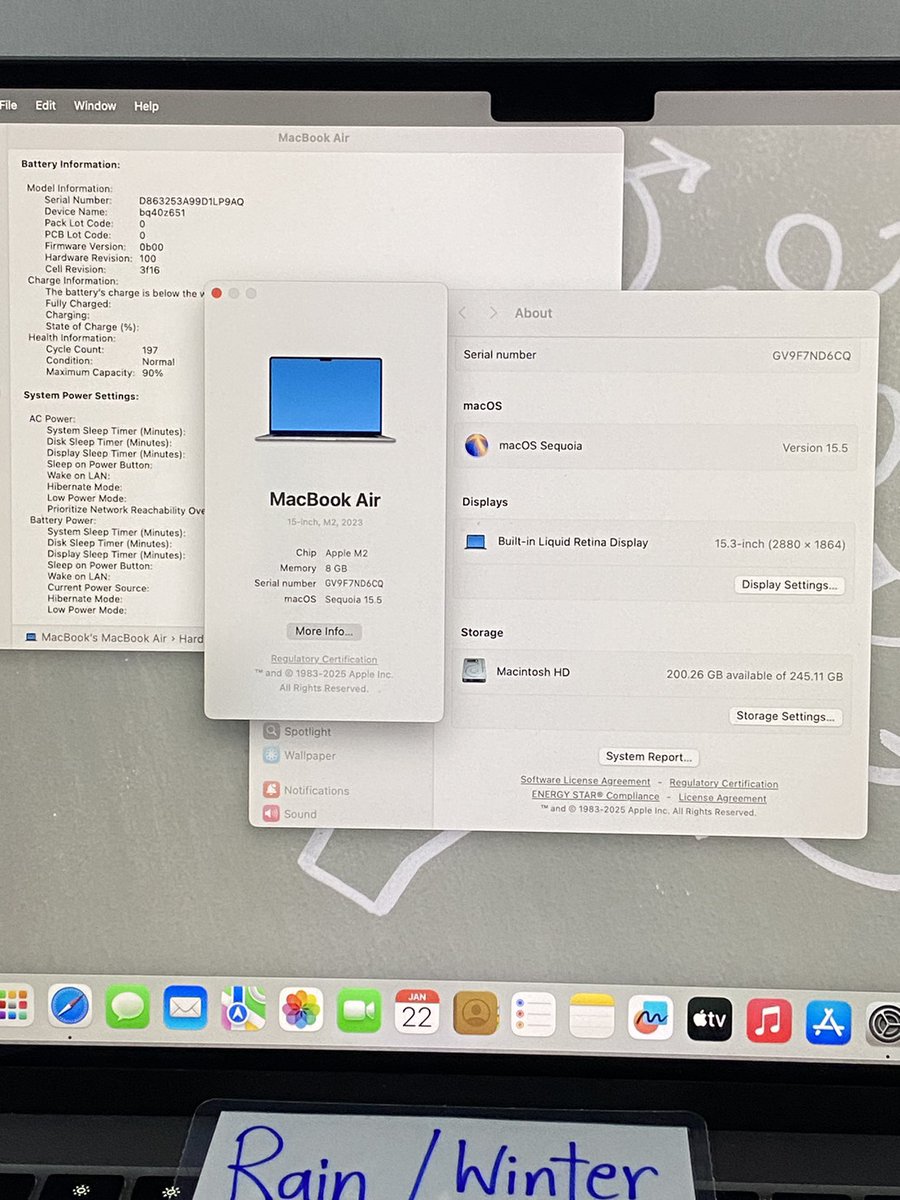The image size is (900, 1200).
Task: Open the Window menu
Action: [95, 105]
